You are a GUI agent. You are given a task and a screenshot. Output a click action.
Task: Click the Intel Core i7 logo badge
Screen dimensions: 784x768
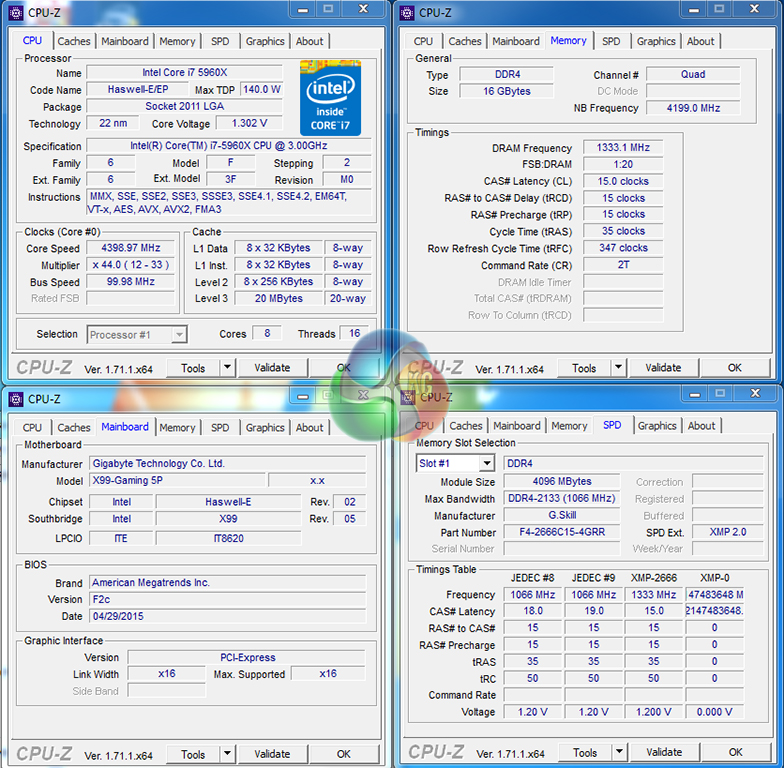point(330,98)
